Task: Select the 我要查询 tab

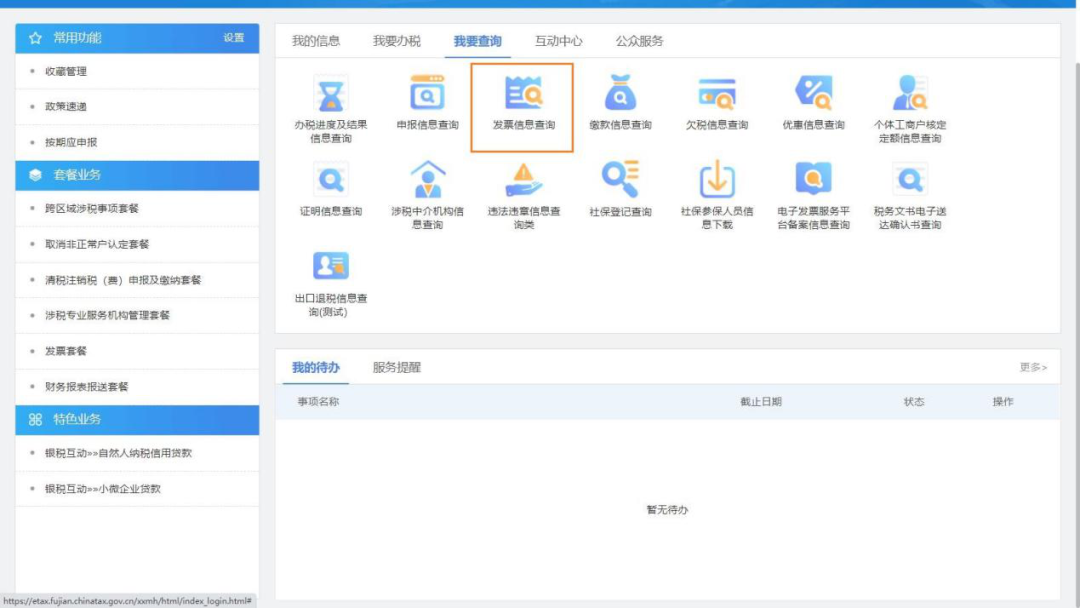Action: [477, 41]
